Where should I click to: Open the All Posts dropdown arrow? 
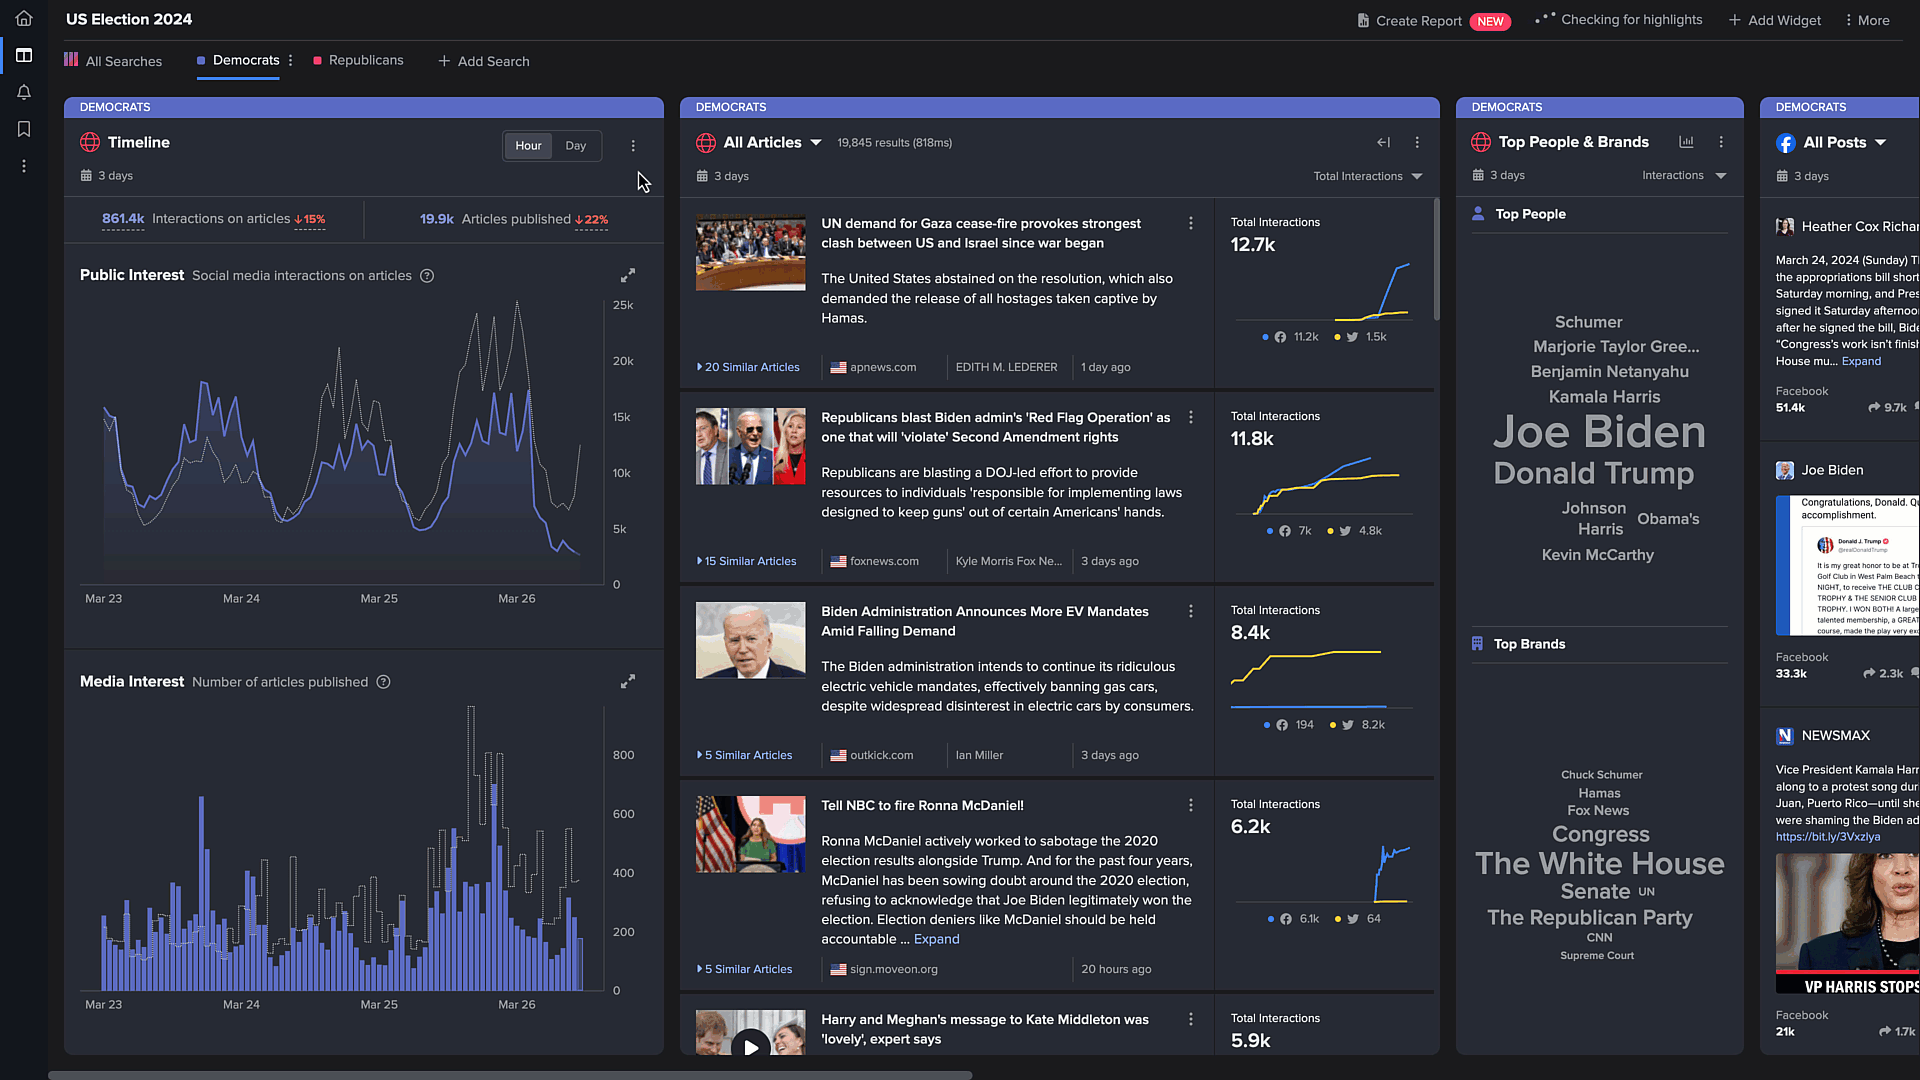click(x=1879, y=142)
